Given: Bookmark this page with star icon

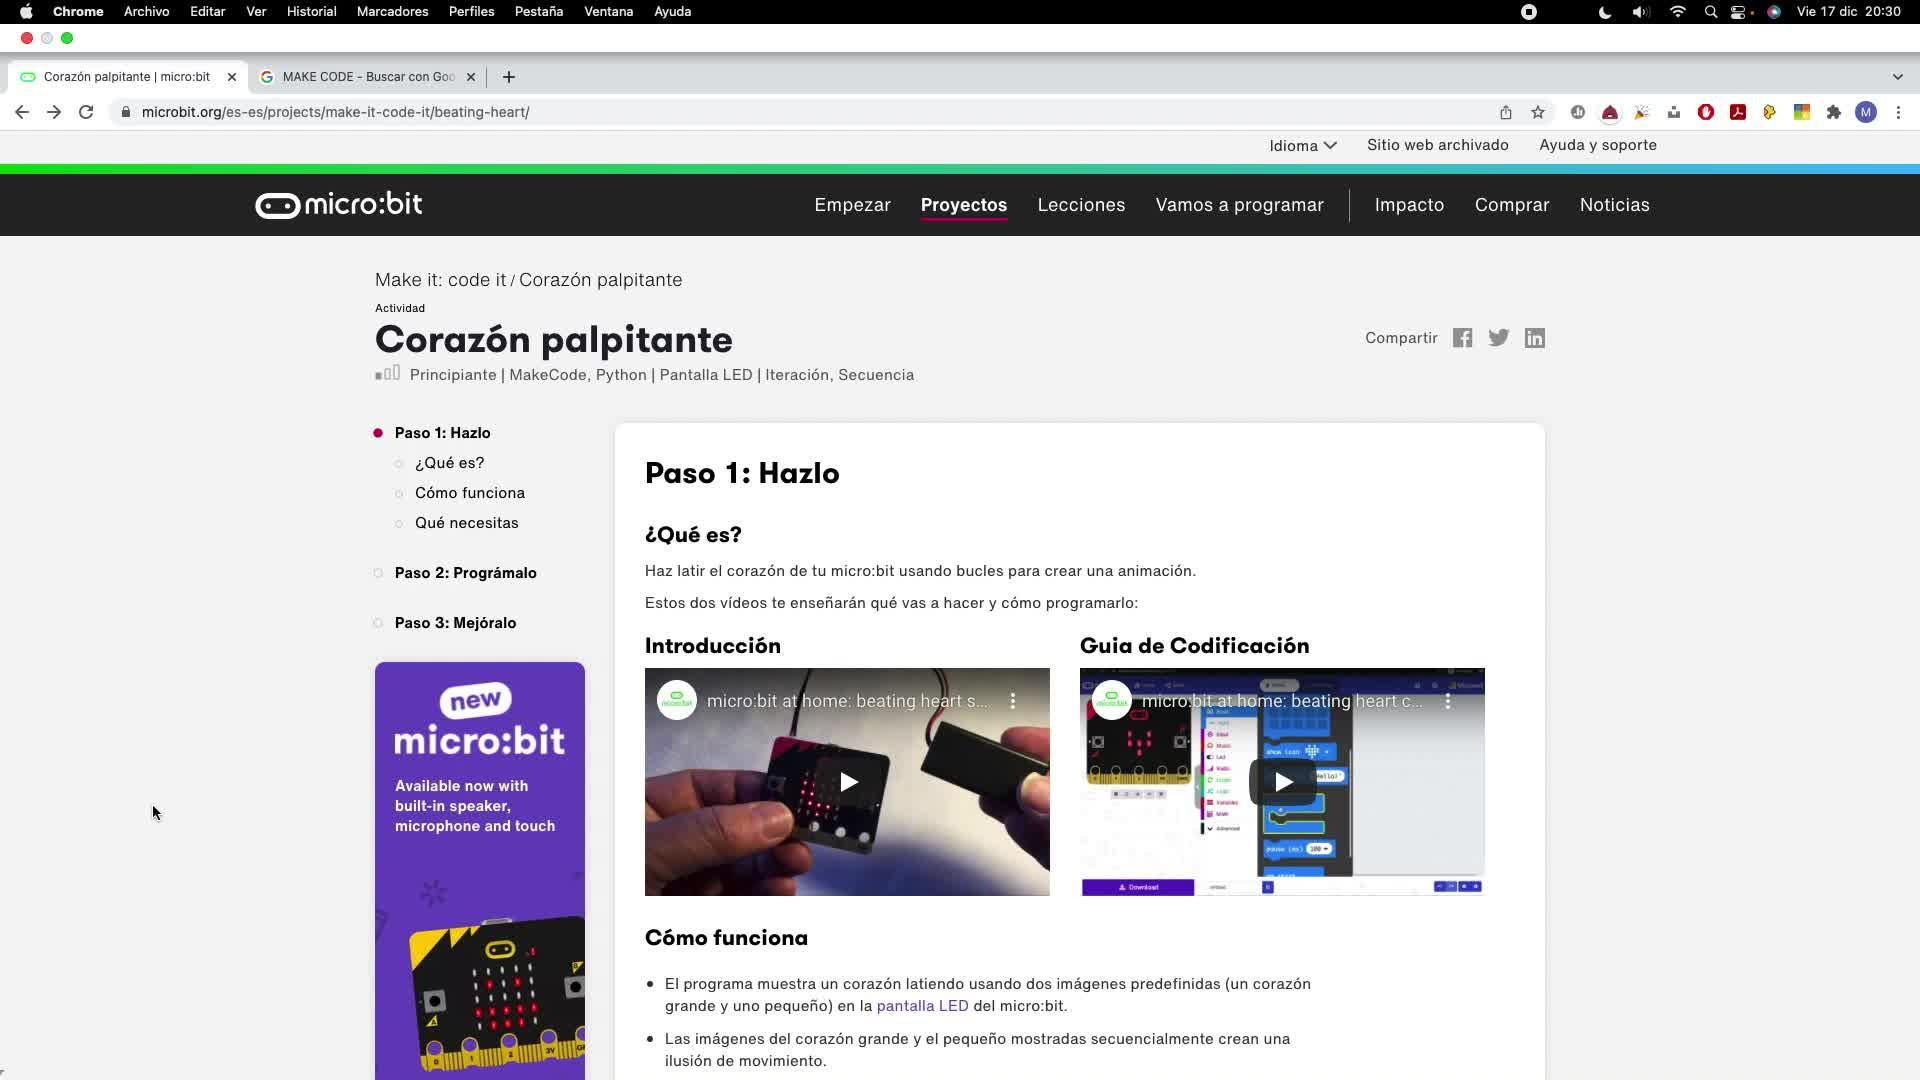Looking at the screenshot, I should pyautogui.click(x=1537, y=112).
